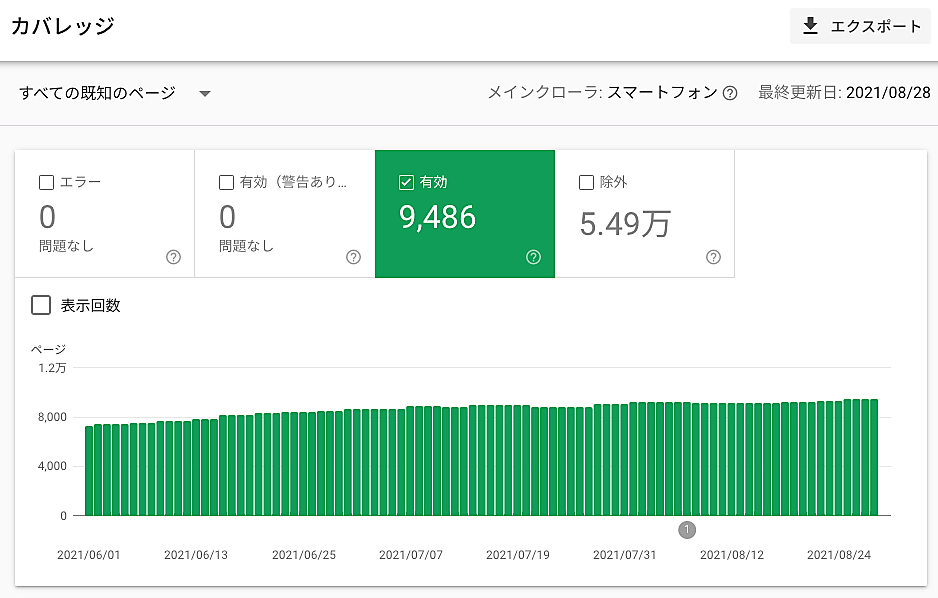Viewport: 938px width, 598px height.
Task: Click the download icon beside エクスポート
Action: coord(811,26)
